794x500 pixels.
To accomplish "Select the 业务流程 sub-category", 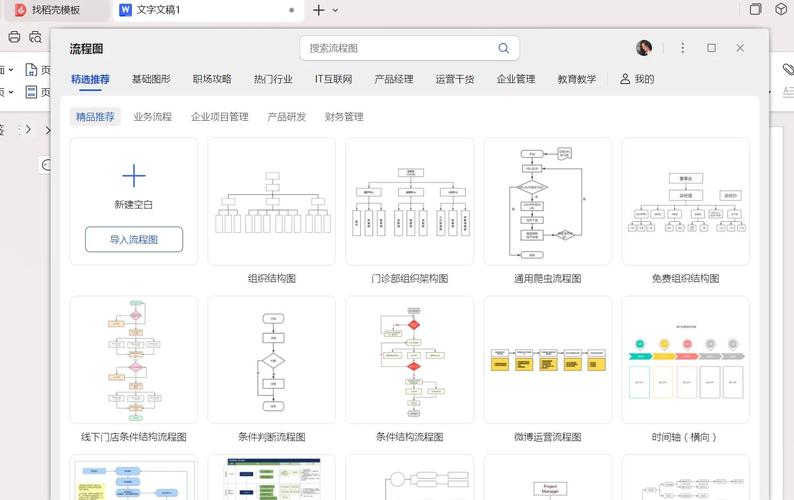I will (152, 117).
